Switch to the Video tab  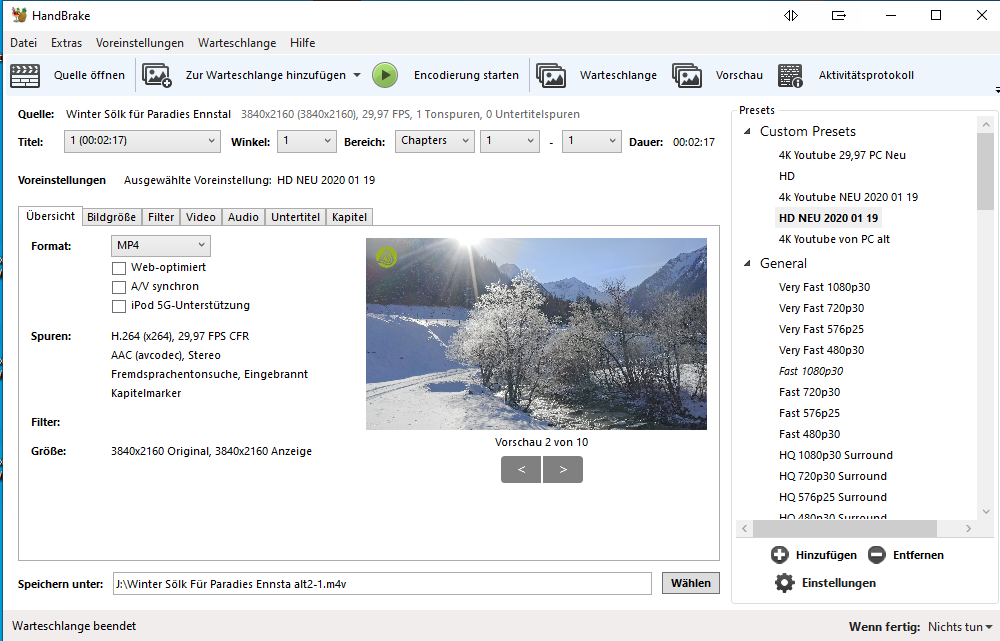click(x=201, y=217)
